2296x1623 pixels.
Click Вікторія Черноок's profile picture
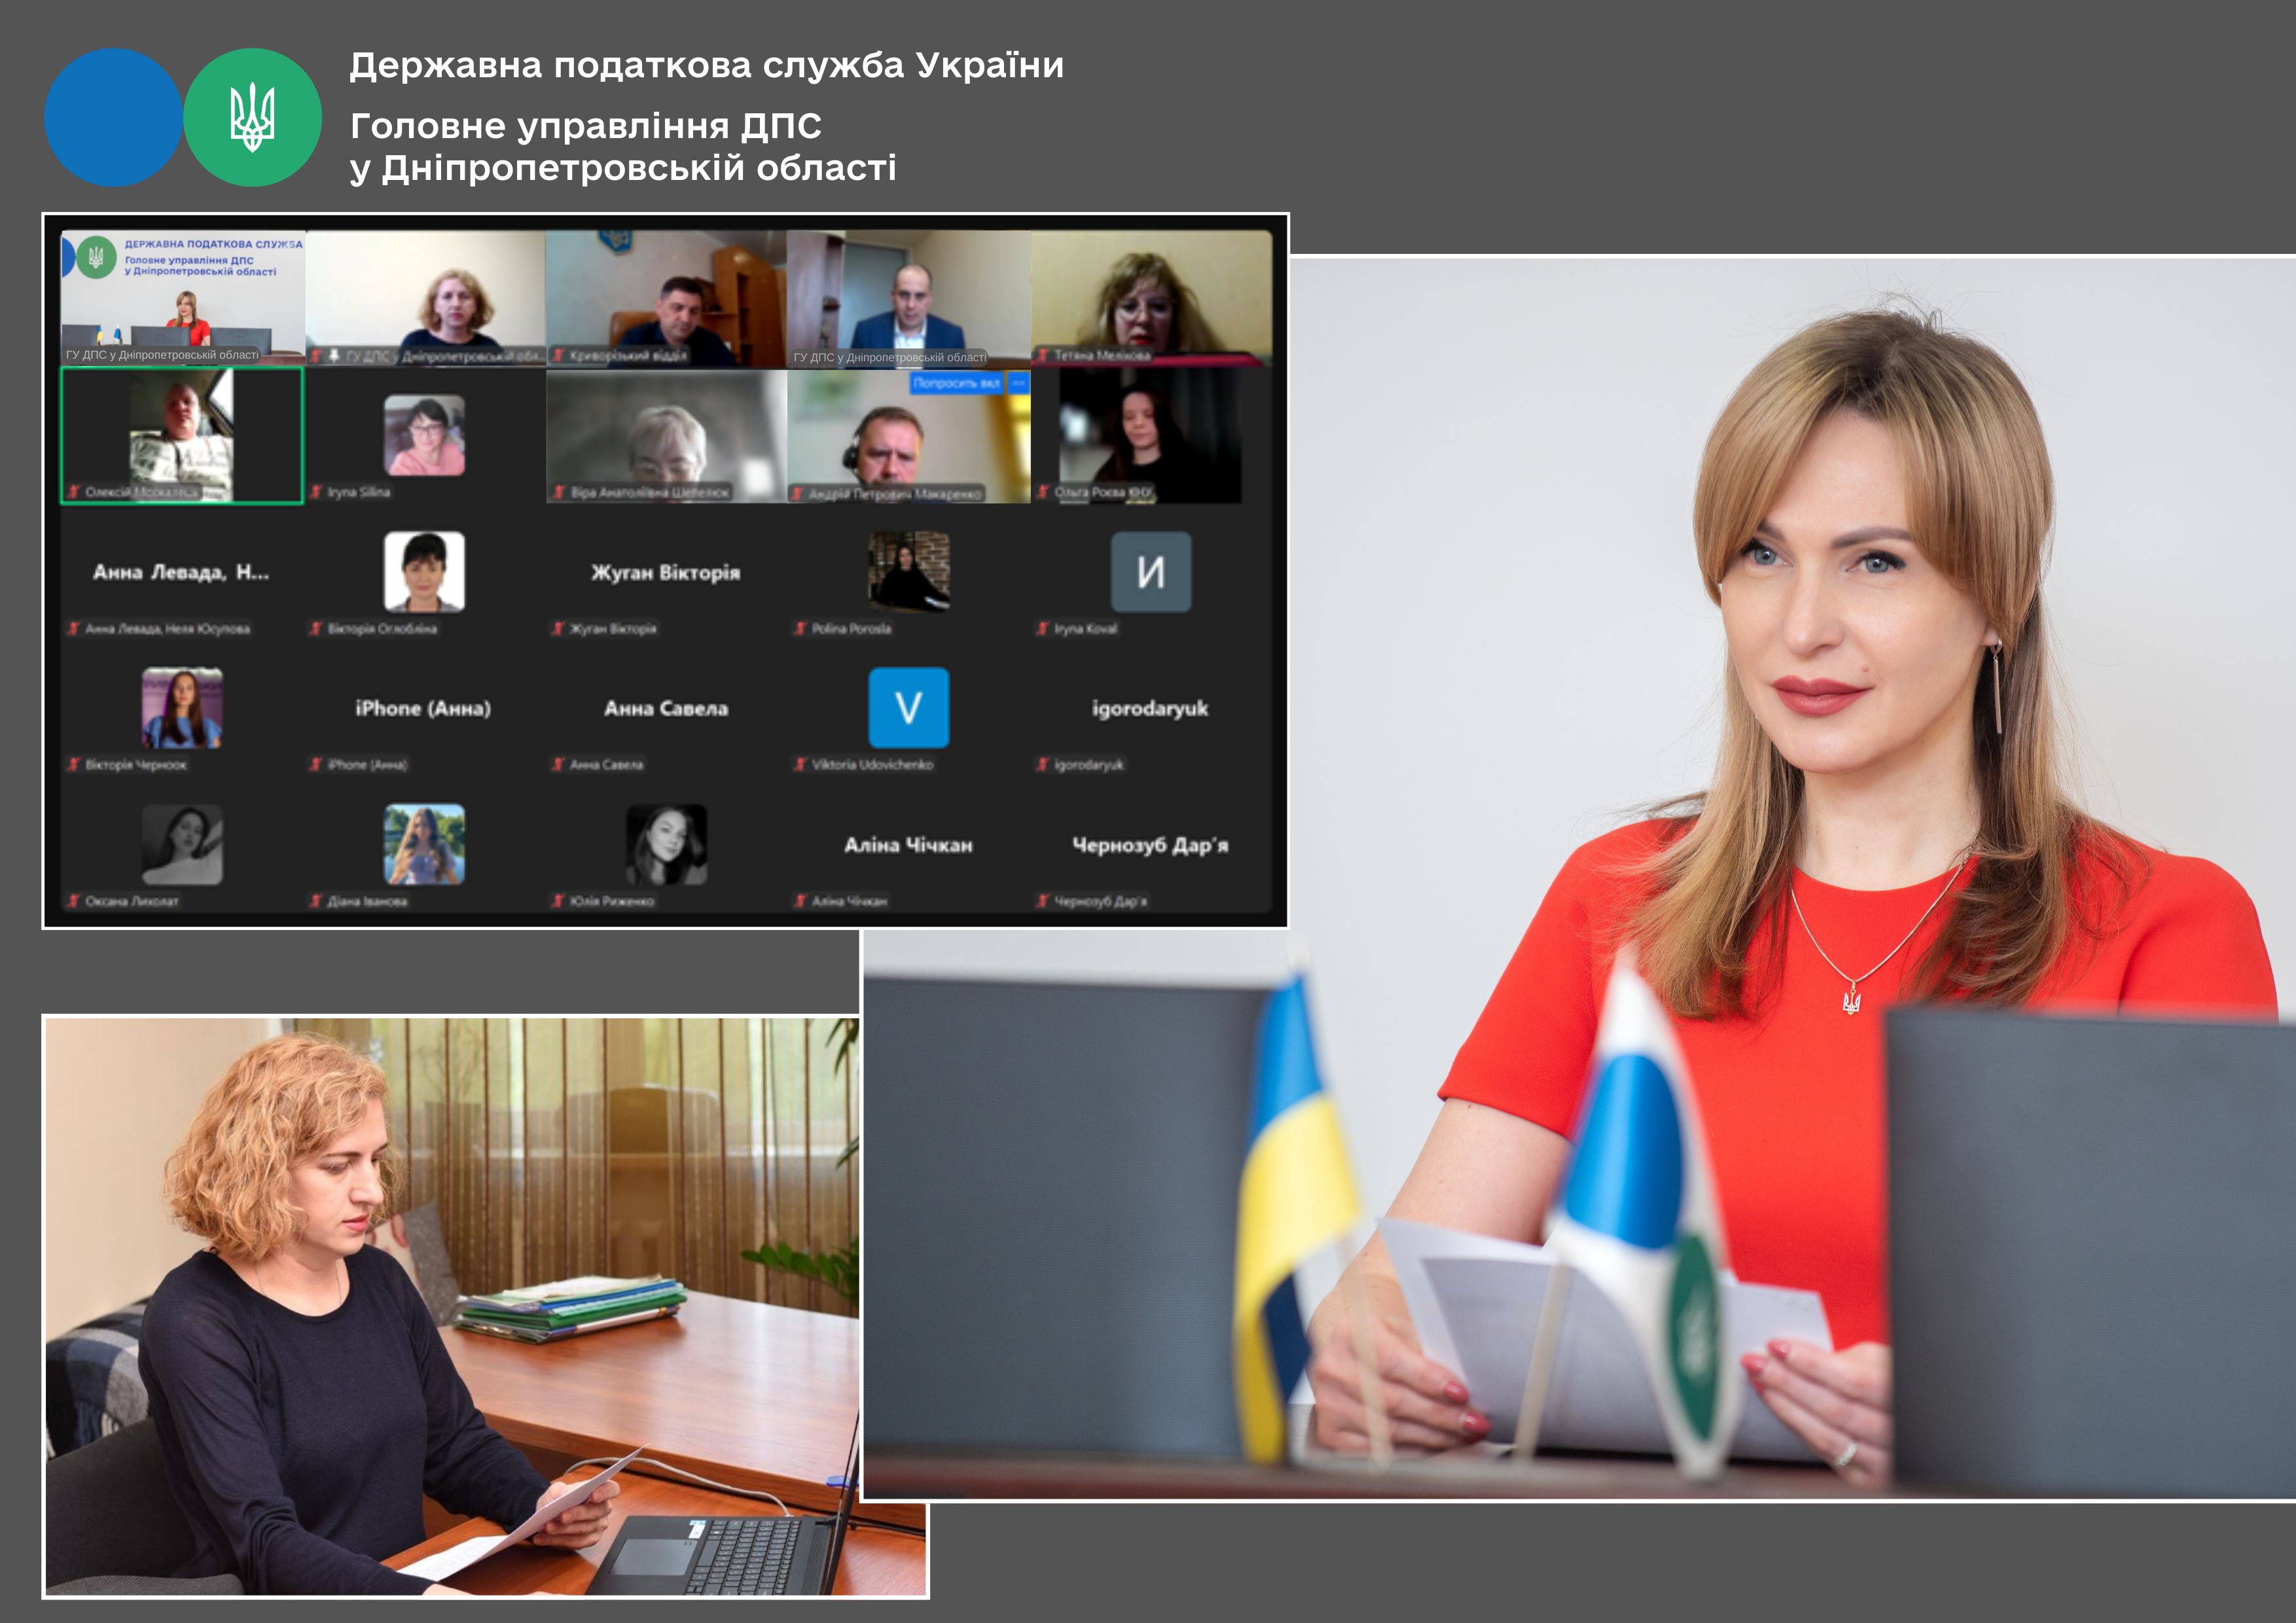[182, 708]
